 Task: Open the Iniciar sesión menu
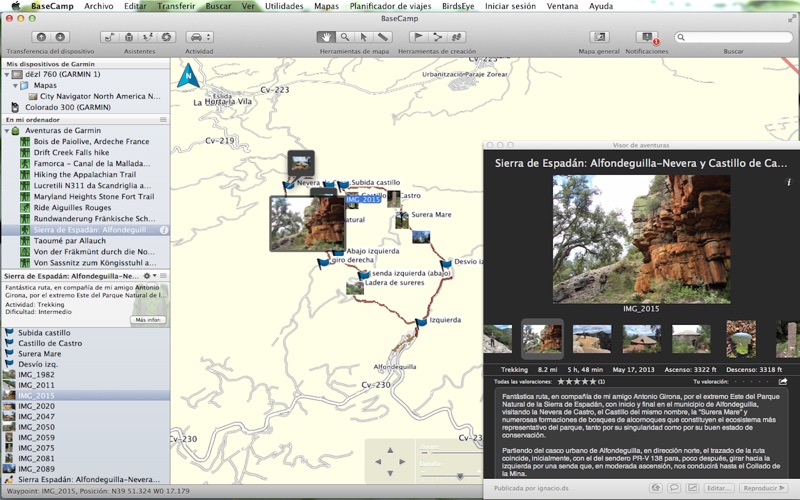coord(510,6)
